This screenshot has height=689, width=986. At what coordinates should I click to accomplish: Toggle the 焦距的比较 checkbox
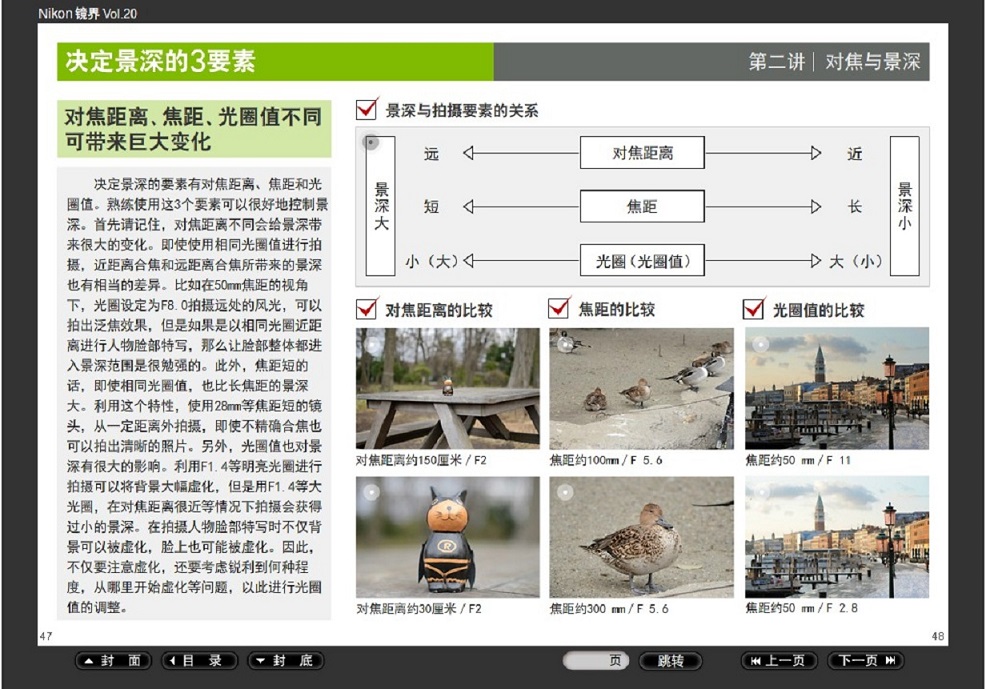pos(559,309)
